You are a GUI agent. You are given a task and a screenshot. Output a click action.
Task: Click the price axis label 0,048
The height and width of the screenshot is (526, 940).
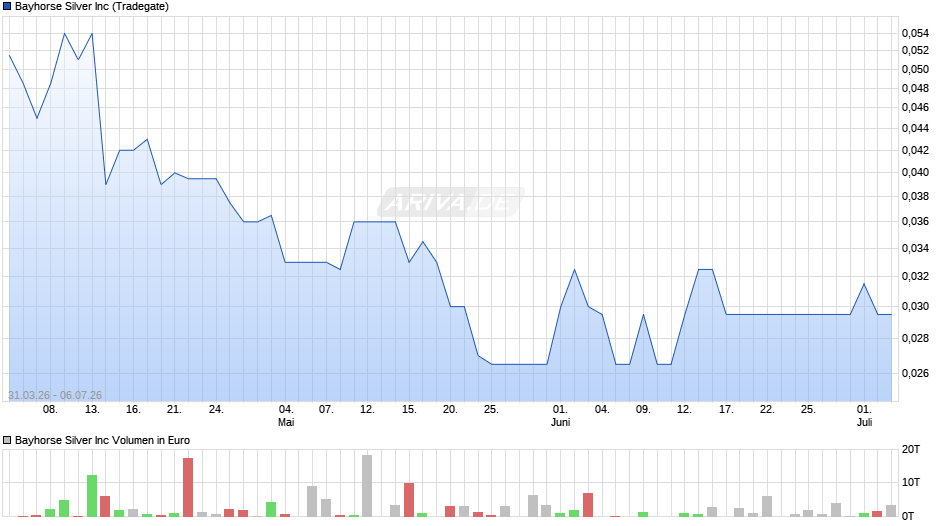pos(915,89)
